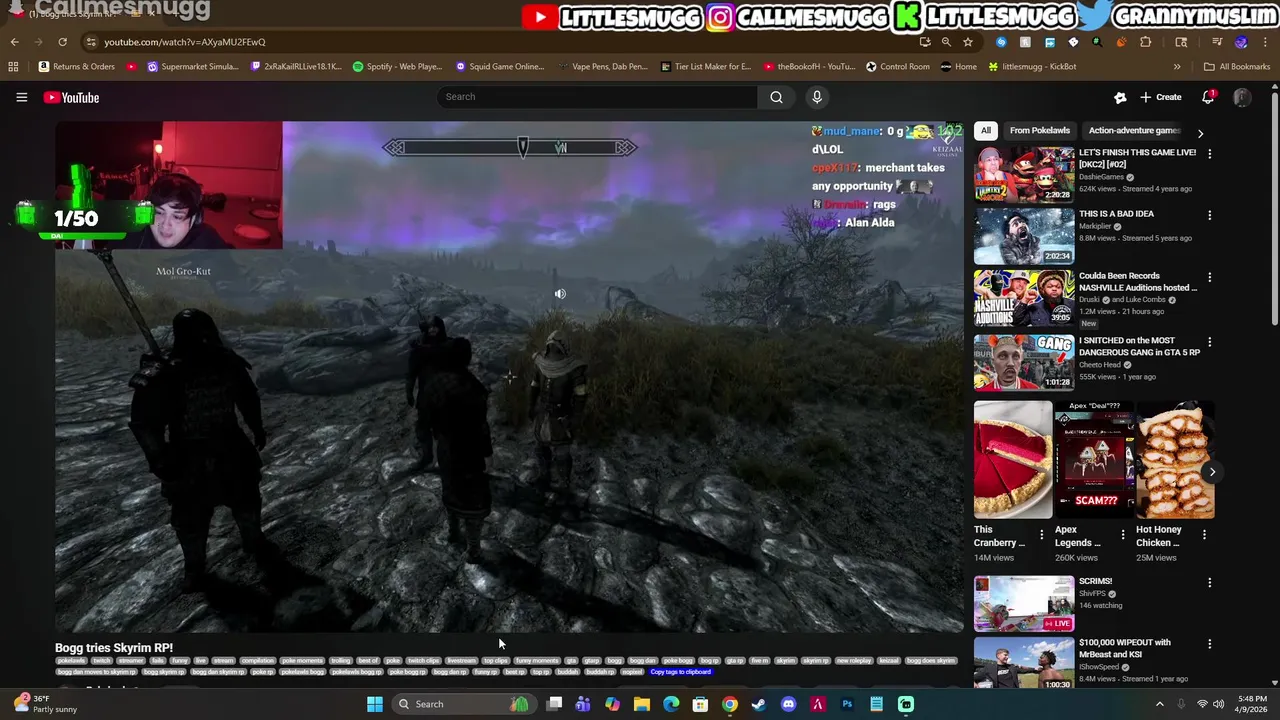Open File Explorer from taskbar
This screenshot has height=720, width=1280.
click(642, 704)
